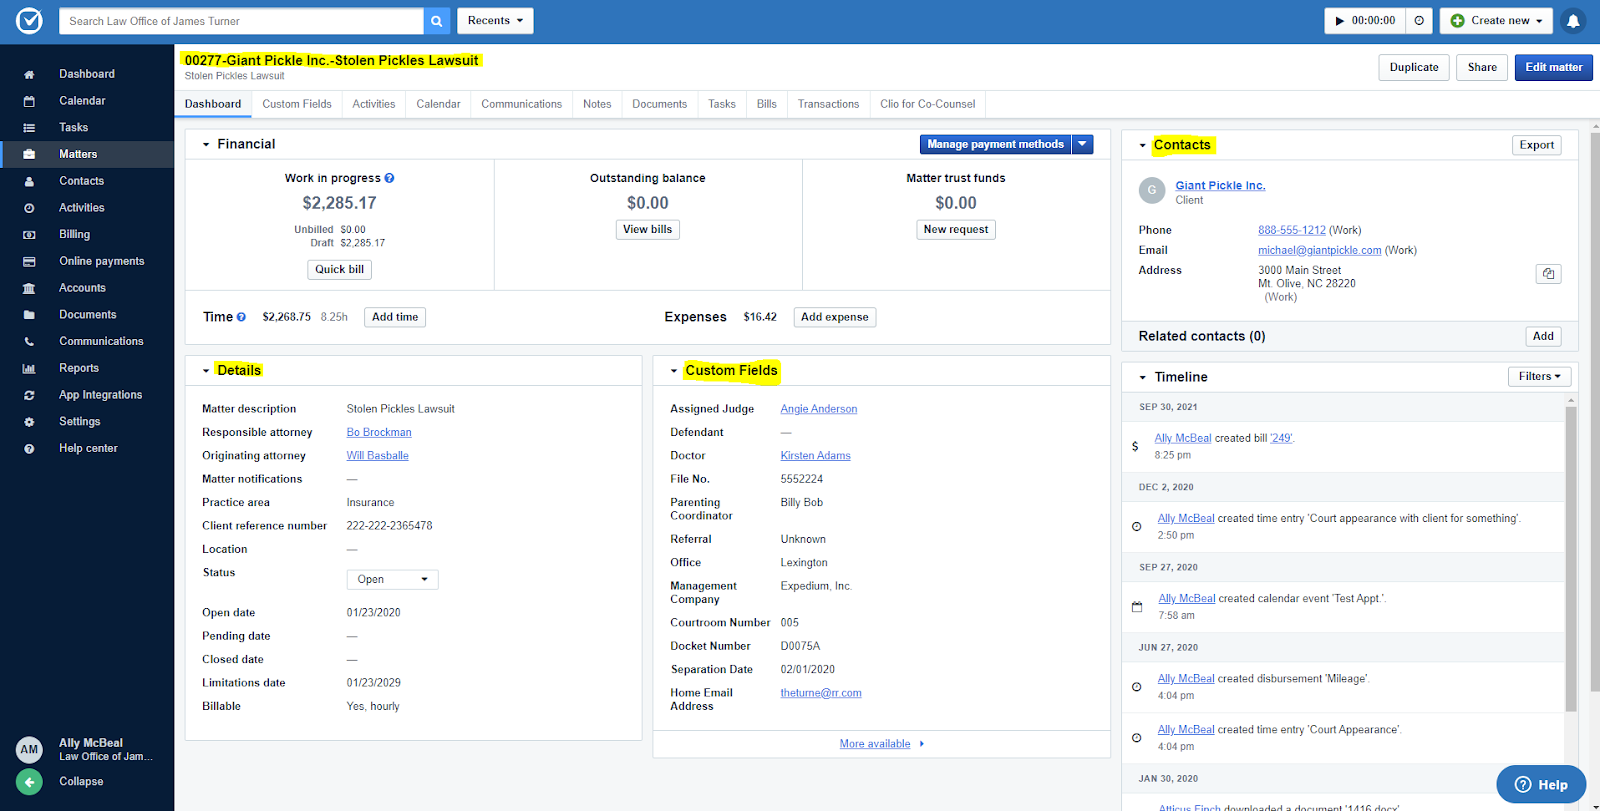Open the Create new dropdown

click(x=1496, y=21)
